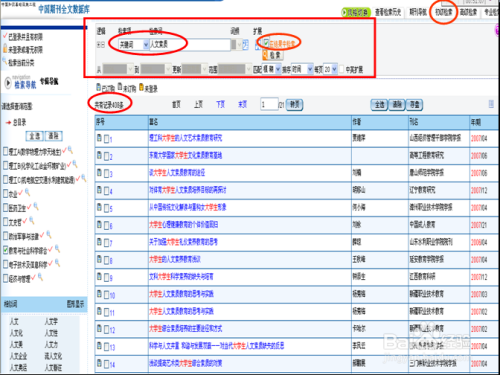Click the 风格切换 green tab
The image size is (500, 375).
point(356,12)
